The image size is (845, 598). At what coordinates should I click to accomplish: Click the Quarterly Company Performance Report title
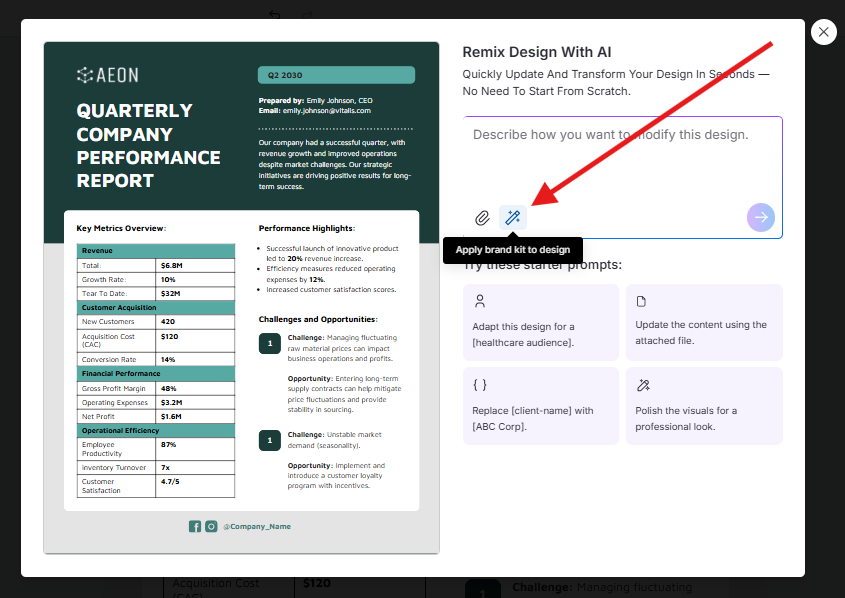(x=148, y=146)
